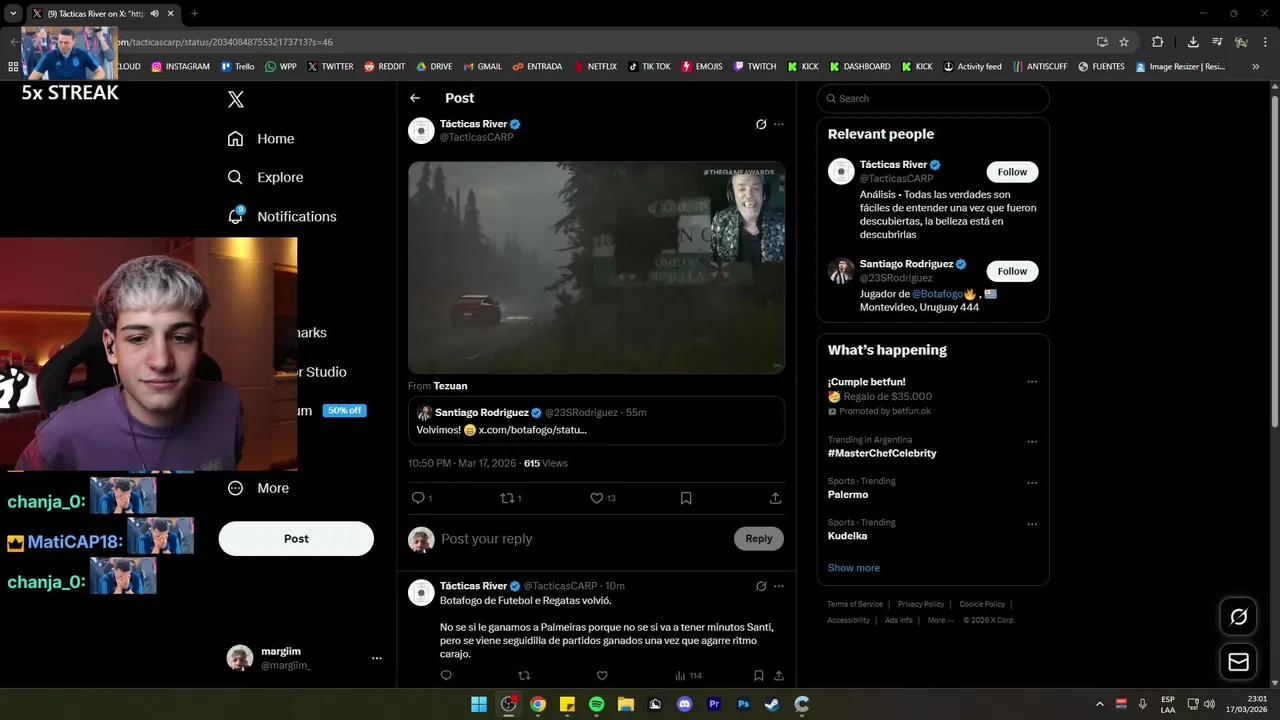The image size is (1280, 720).
Task: Open options for Palermo trend
Action: point(1032,483)
